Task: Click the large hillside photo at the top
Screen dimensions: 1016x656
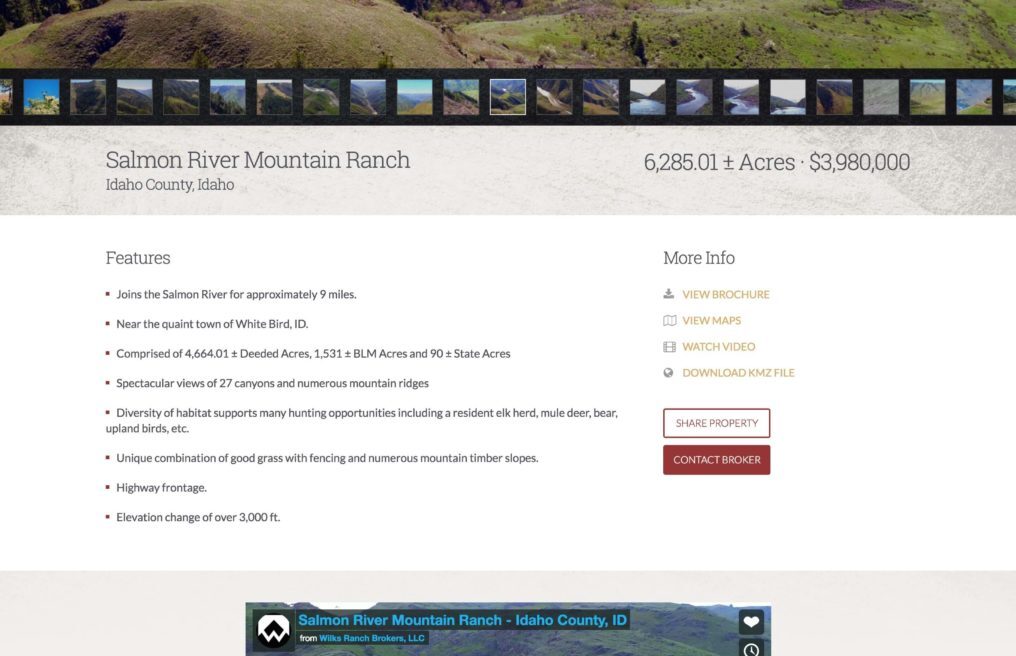Action: tap(508, 32)
